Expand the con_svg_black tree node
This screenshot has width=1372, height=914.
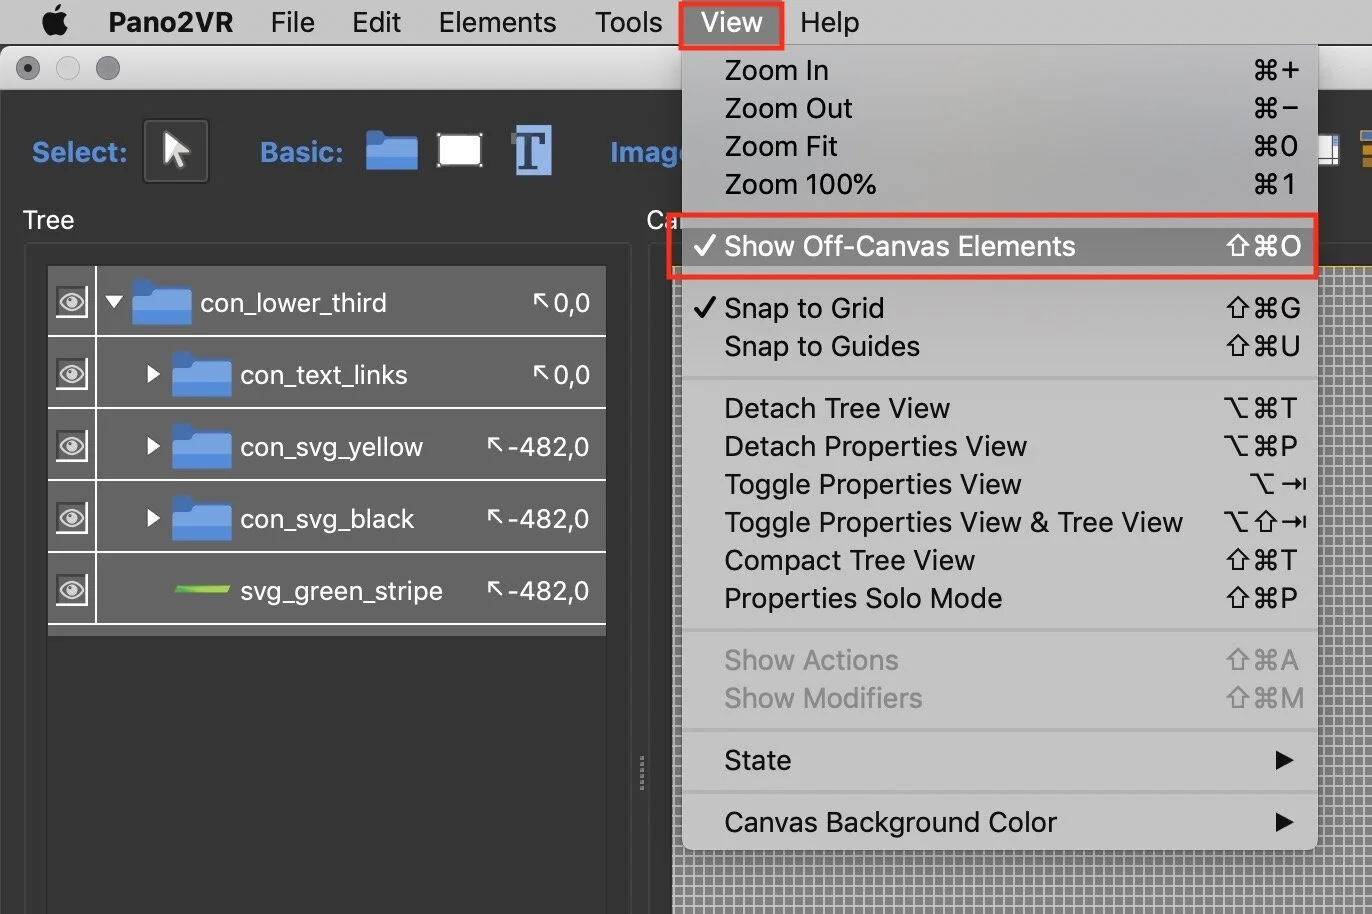tap(153, 518)
